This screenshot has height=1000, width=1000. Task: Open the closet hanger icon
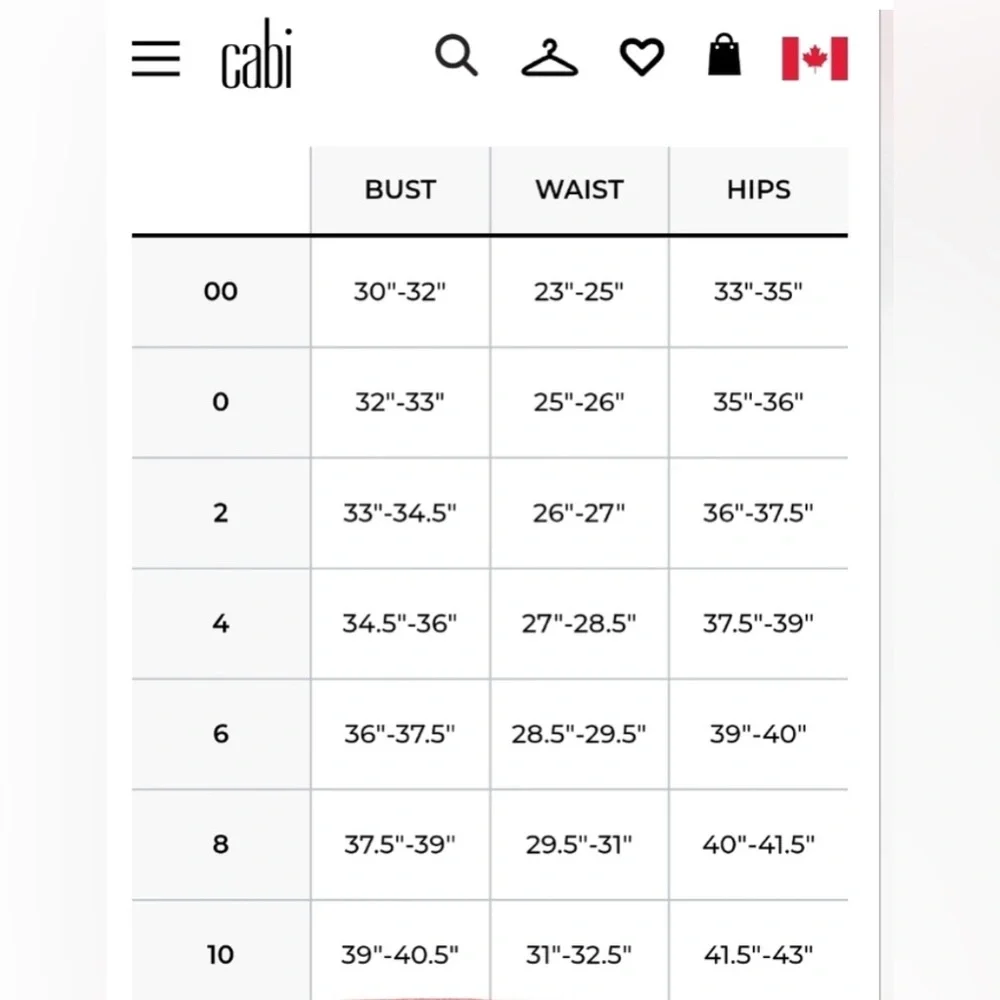[549, 57]
